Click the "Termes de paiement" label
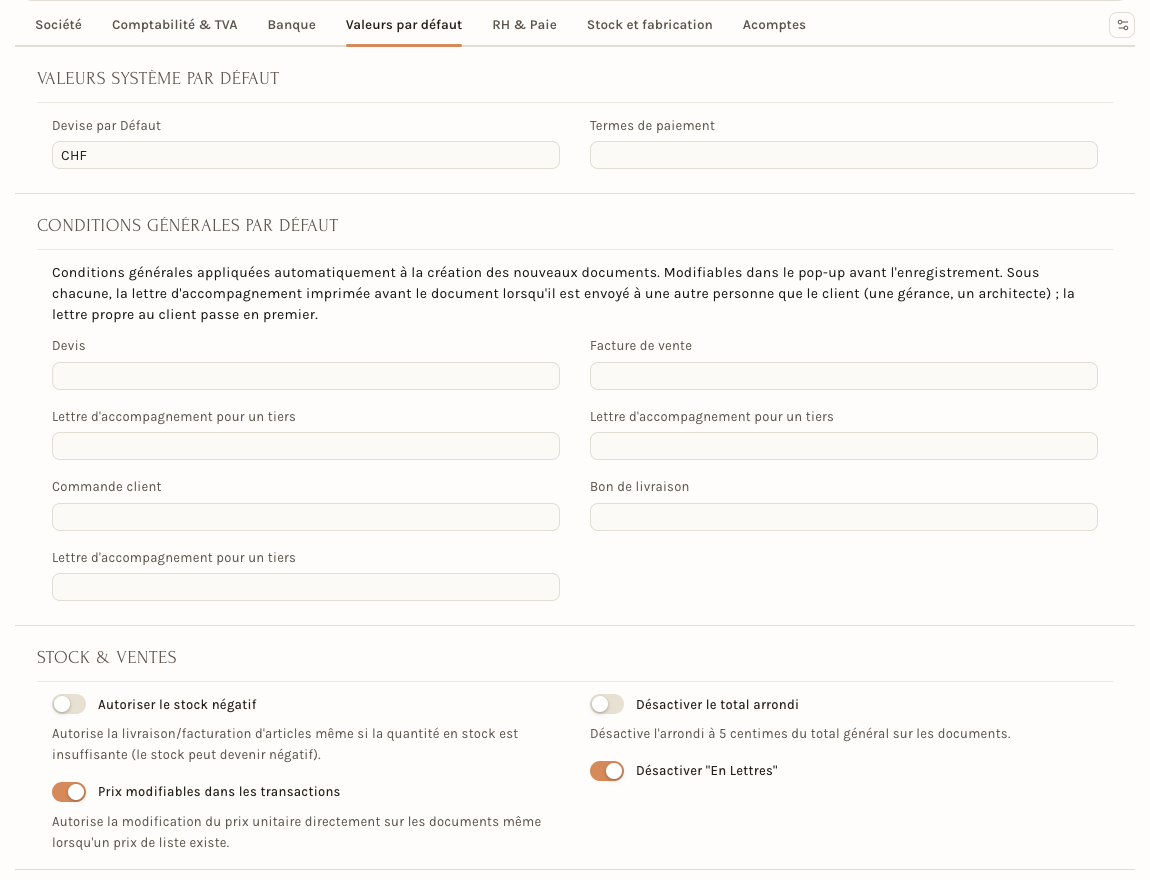The image size is (1150, 880). pos(652,125)
